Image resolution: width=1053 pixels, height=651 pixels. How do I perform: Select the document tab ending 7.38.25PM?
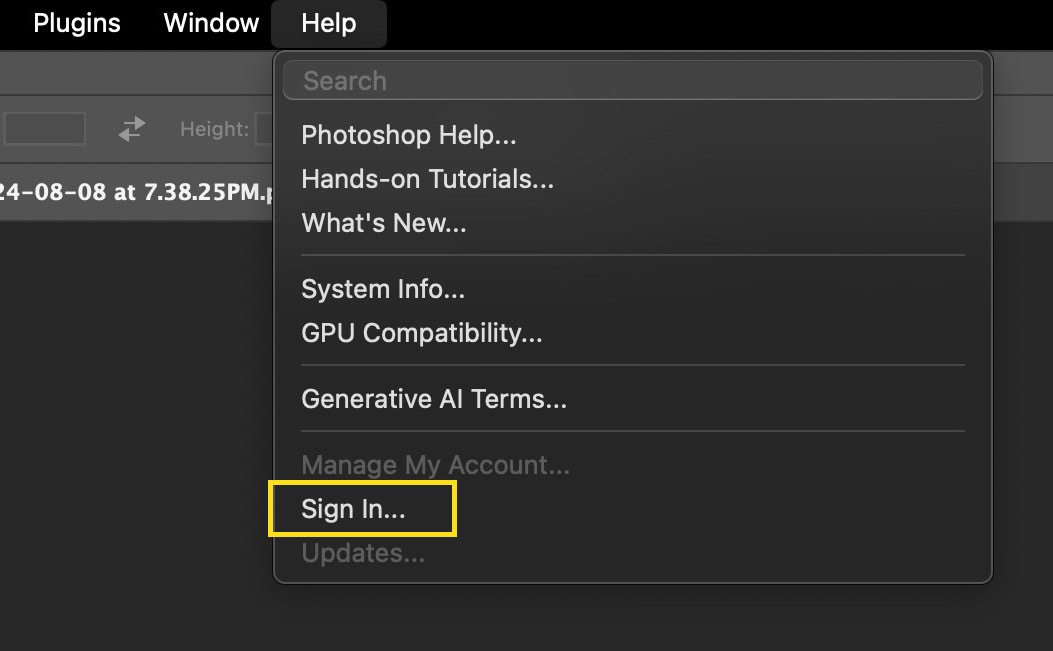[x=135, y=191]
